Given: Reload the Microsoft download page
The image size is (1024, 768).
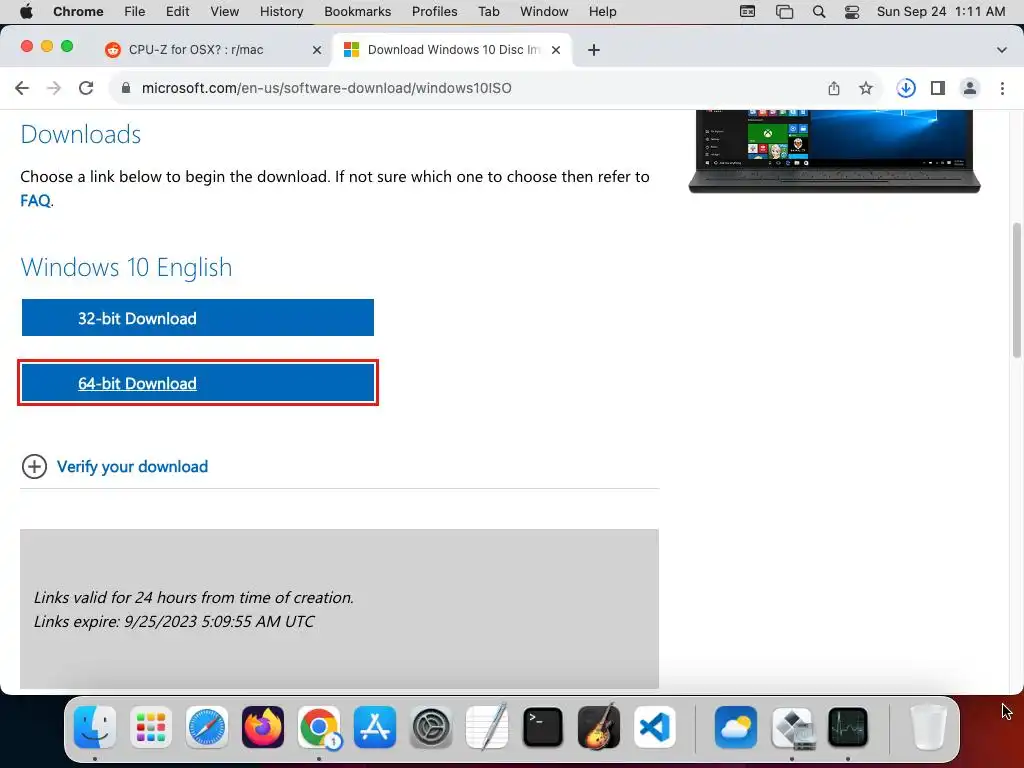Looking at the screenshot, I should coord(86,88).
